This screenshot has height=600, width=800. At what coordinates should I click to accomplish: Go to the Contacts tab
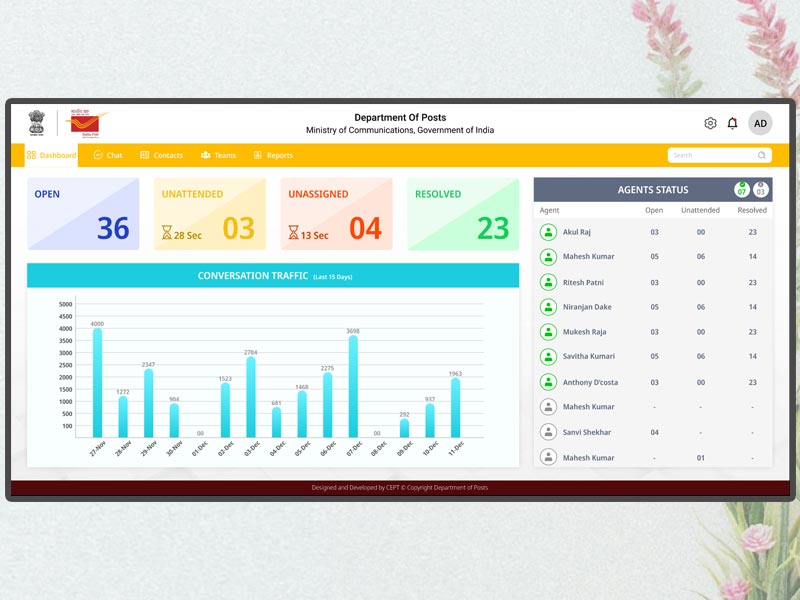pos(162,155)
